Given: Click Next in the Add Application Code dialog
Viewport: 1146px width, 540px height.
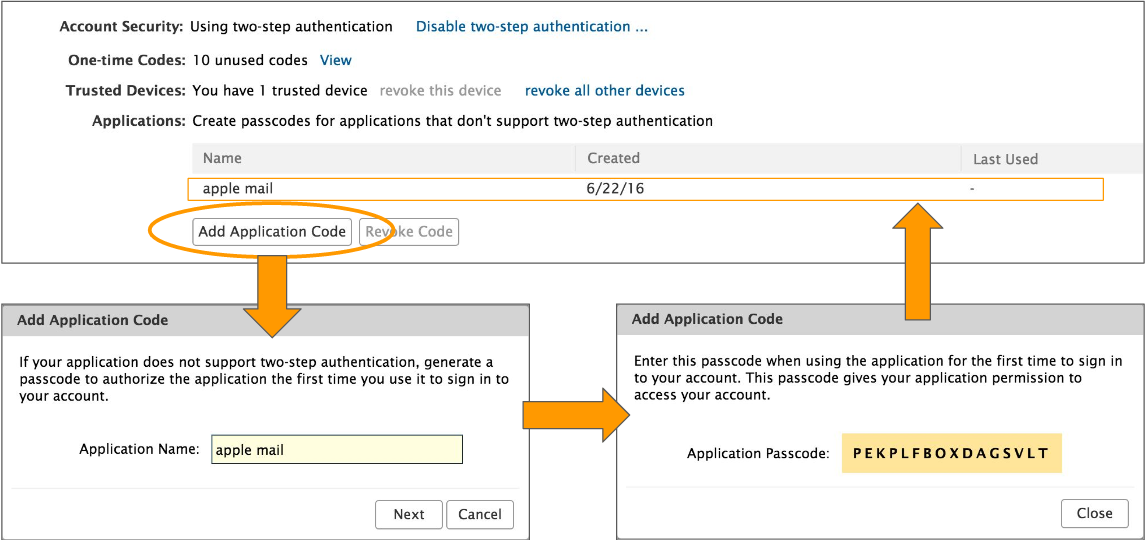Looking at the screenshot, I should 409,514.
